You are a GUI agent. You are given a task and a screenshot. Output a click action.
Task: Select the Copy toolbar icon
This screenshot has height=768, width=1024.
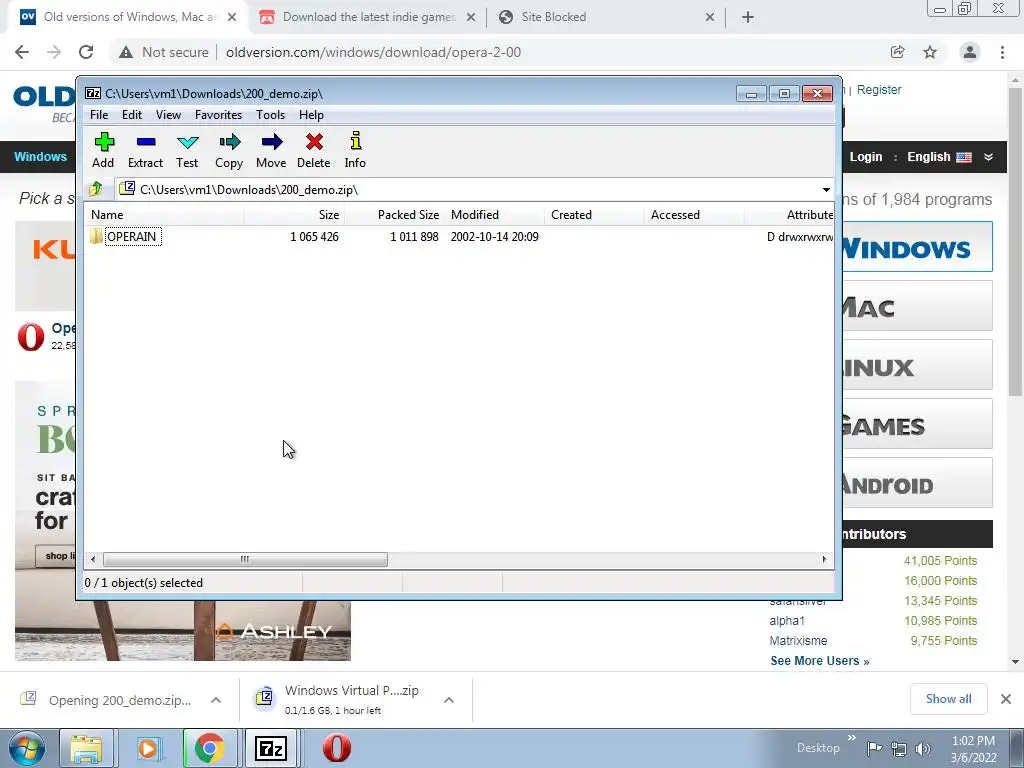229,150
